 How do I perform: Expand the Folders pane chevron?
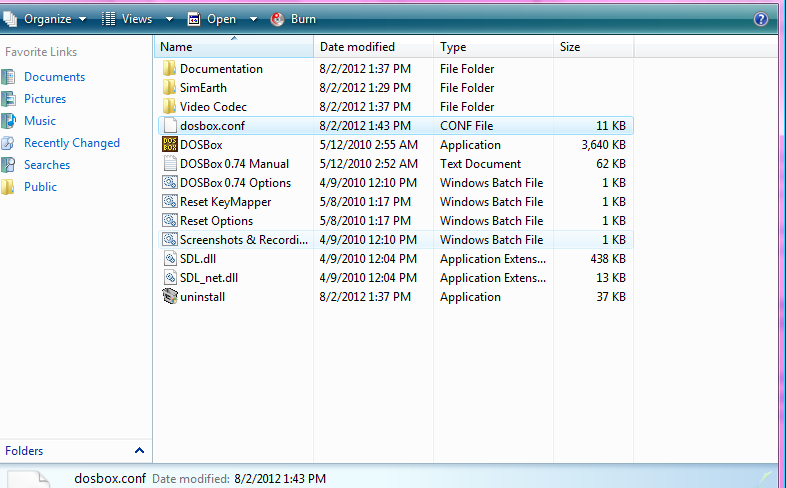139,450
